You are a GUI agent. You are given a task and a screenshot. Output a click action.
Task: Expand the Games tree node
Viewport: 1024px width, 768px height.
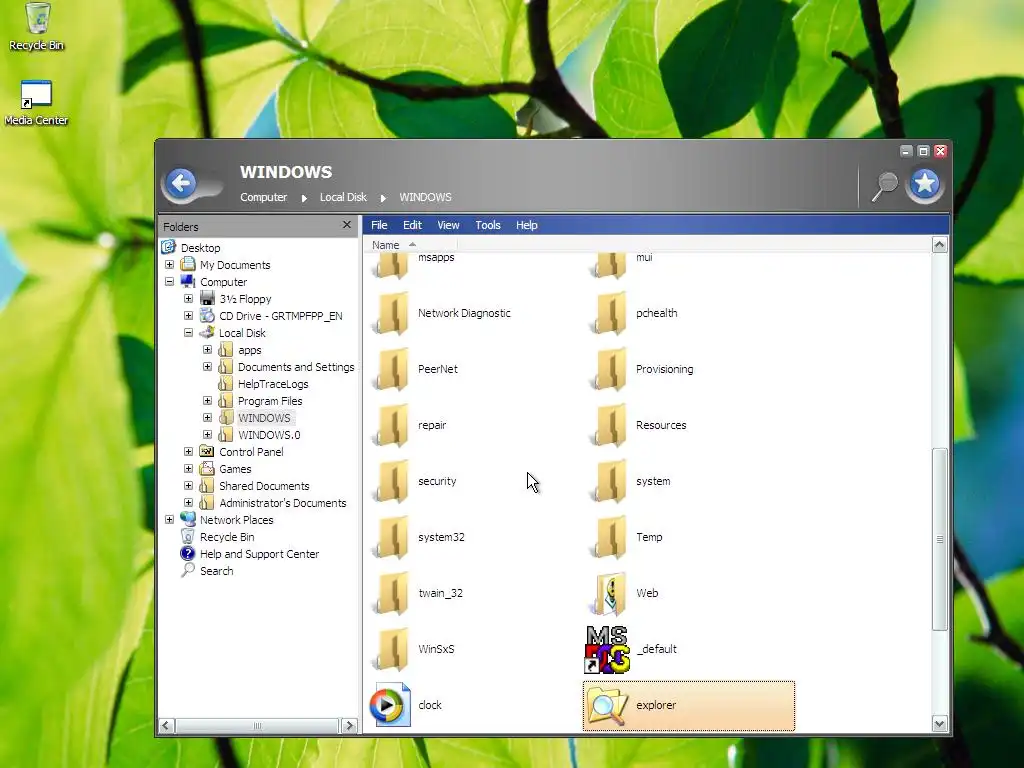[x=188, y=468]
